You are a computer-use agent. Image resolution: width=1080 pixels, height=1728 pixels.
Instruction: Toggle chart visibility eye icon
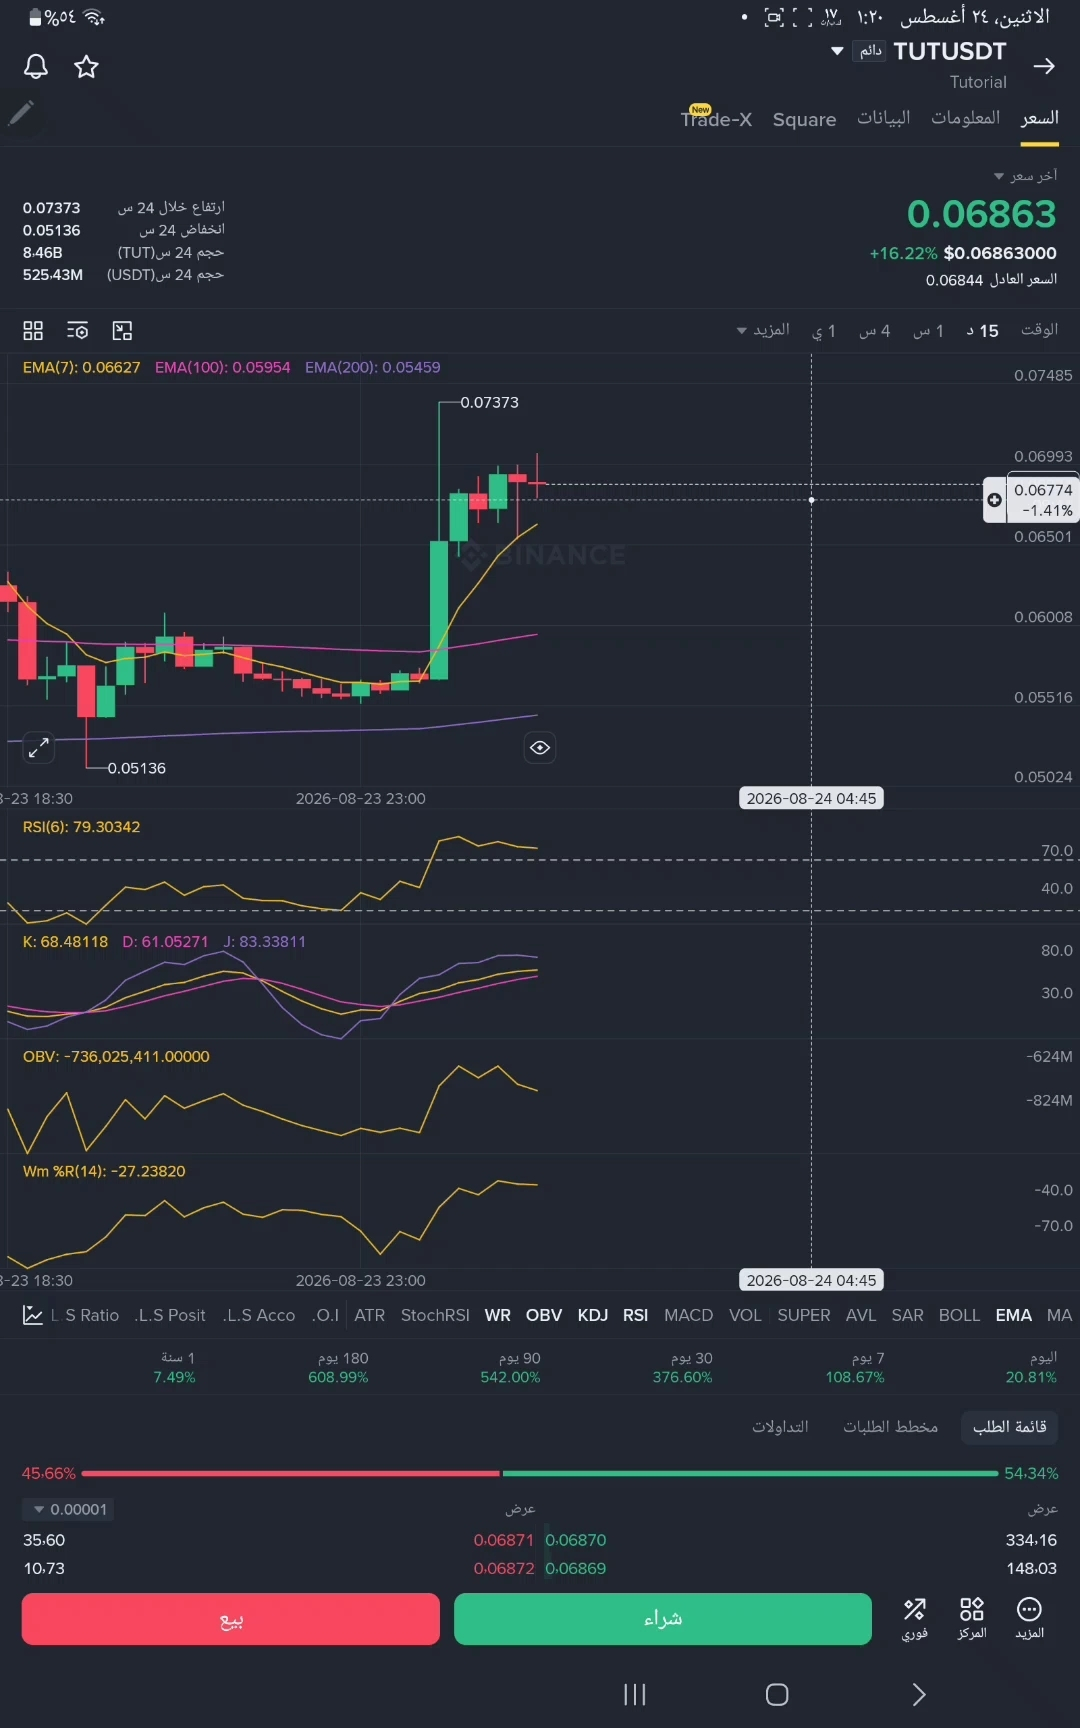click(x=540, y=748)
